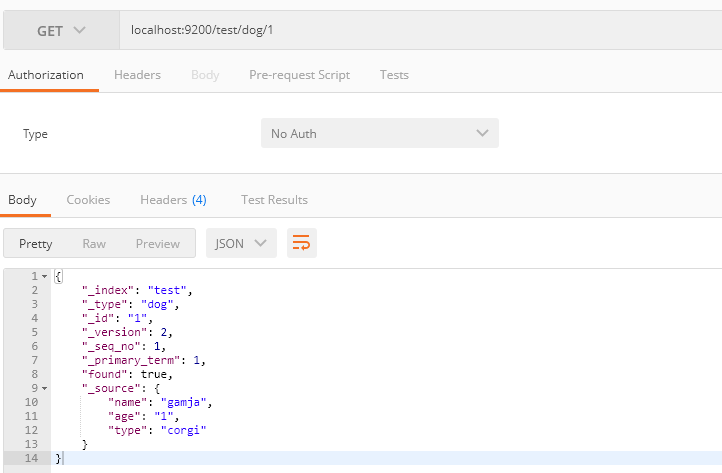
Task: Open the Test Results tab
Action: coord(274,200)
